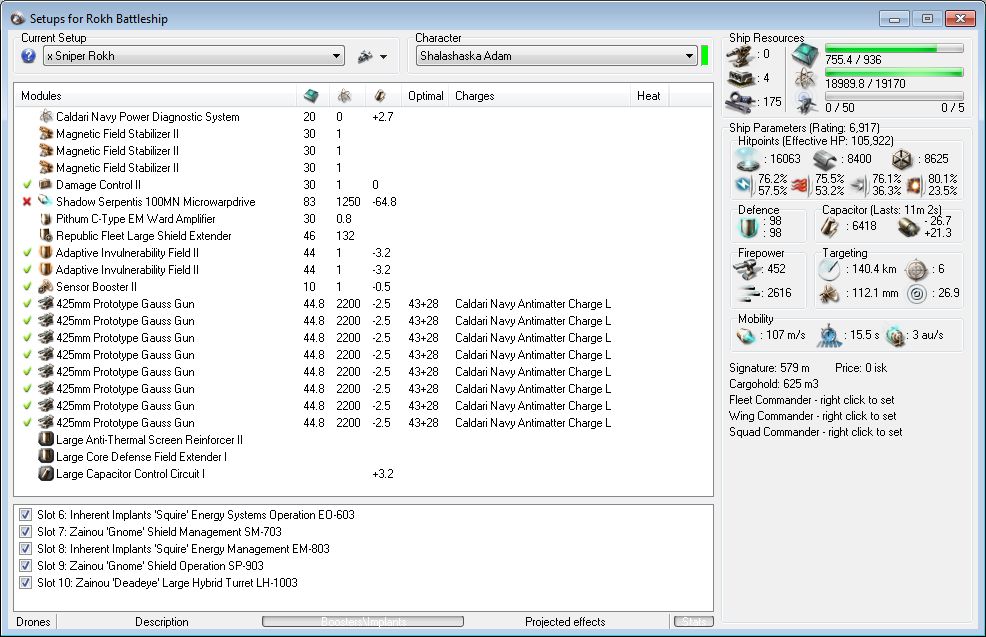Click the Fleet Commander setting text

pos(811,400)
